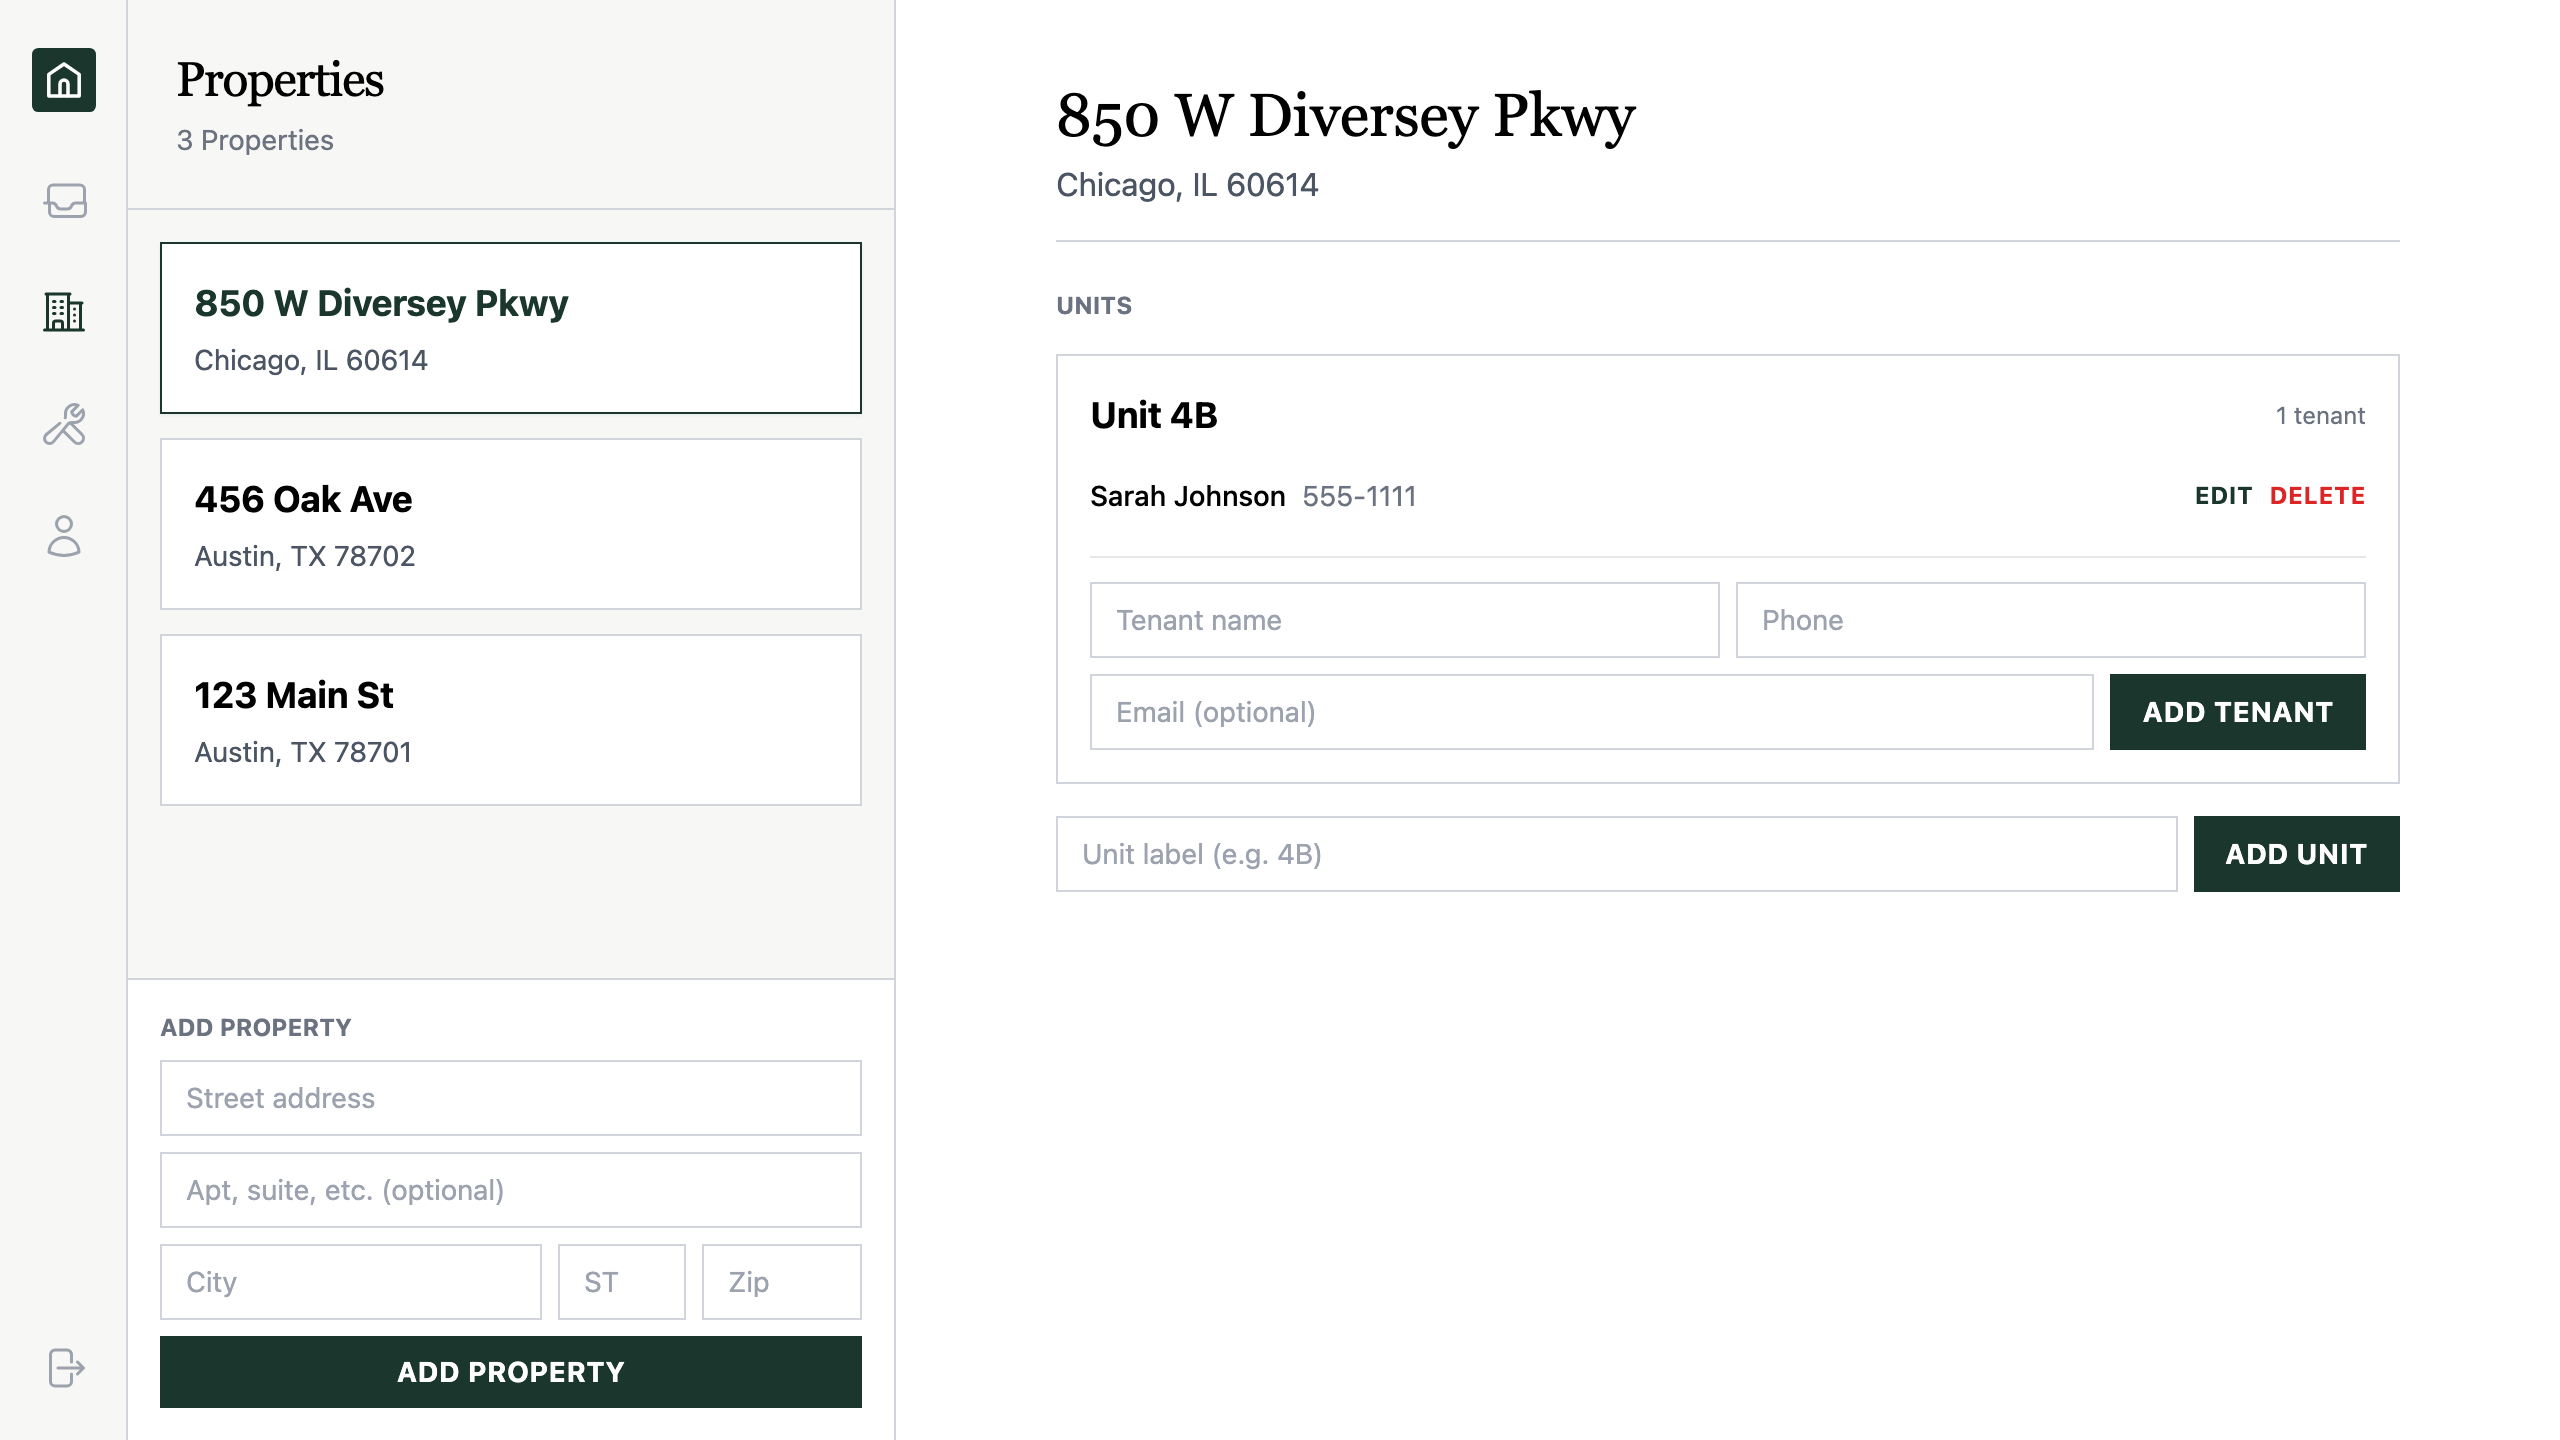The width and height of the screenshot is (2560, 1440).
Task: Select the 850 W Diversey Pkwy property
Action: (510, 327)
